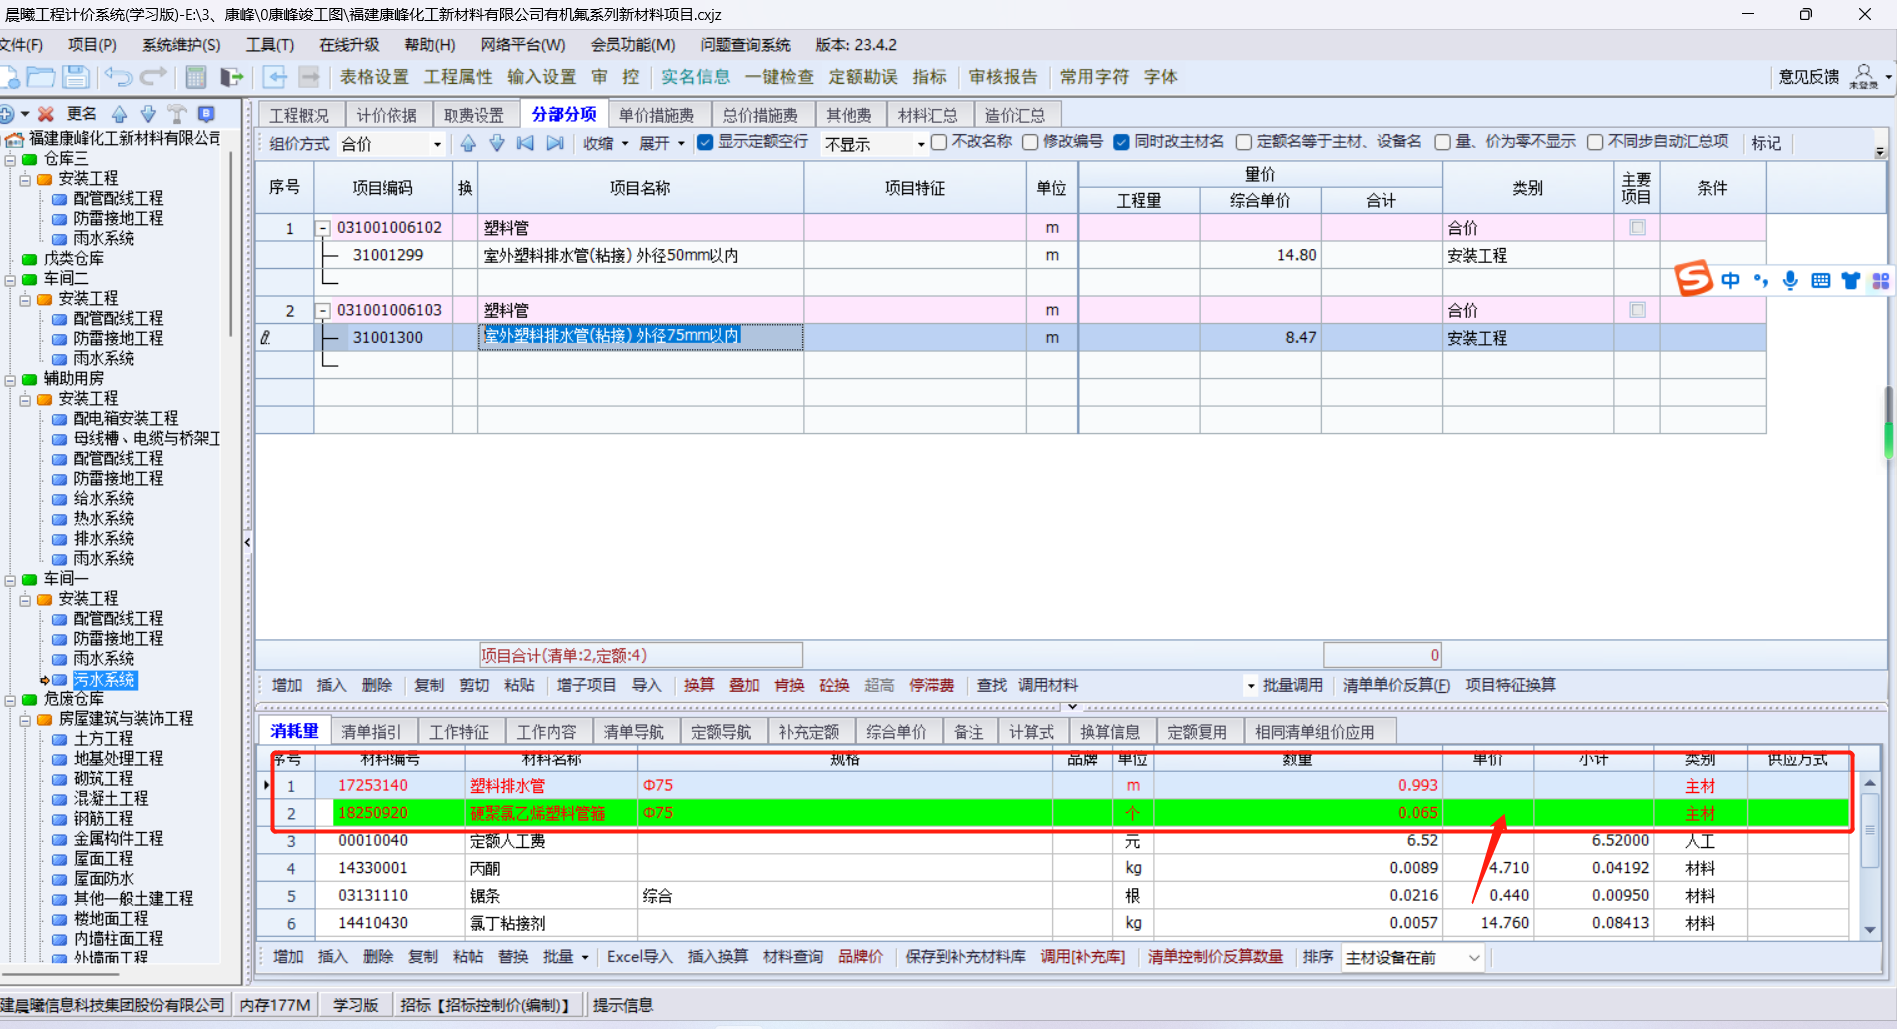This screenshot has width=1897, height=1029.
Task: Move tree node up with blue up arrow
Action: click(120, 114)
